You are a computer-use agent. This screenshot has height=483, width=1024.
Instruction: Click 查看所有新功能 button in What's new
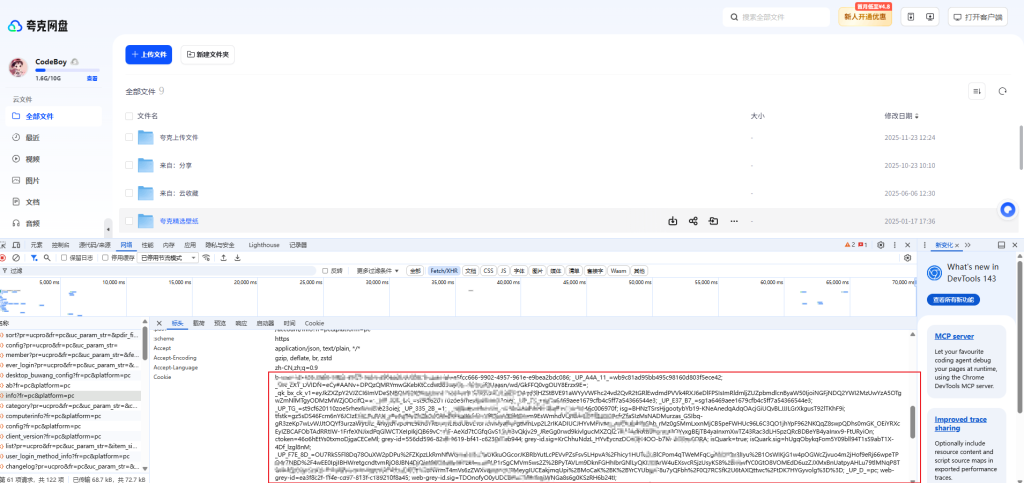953,300
